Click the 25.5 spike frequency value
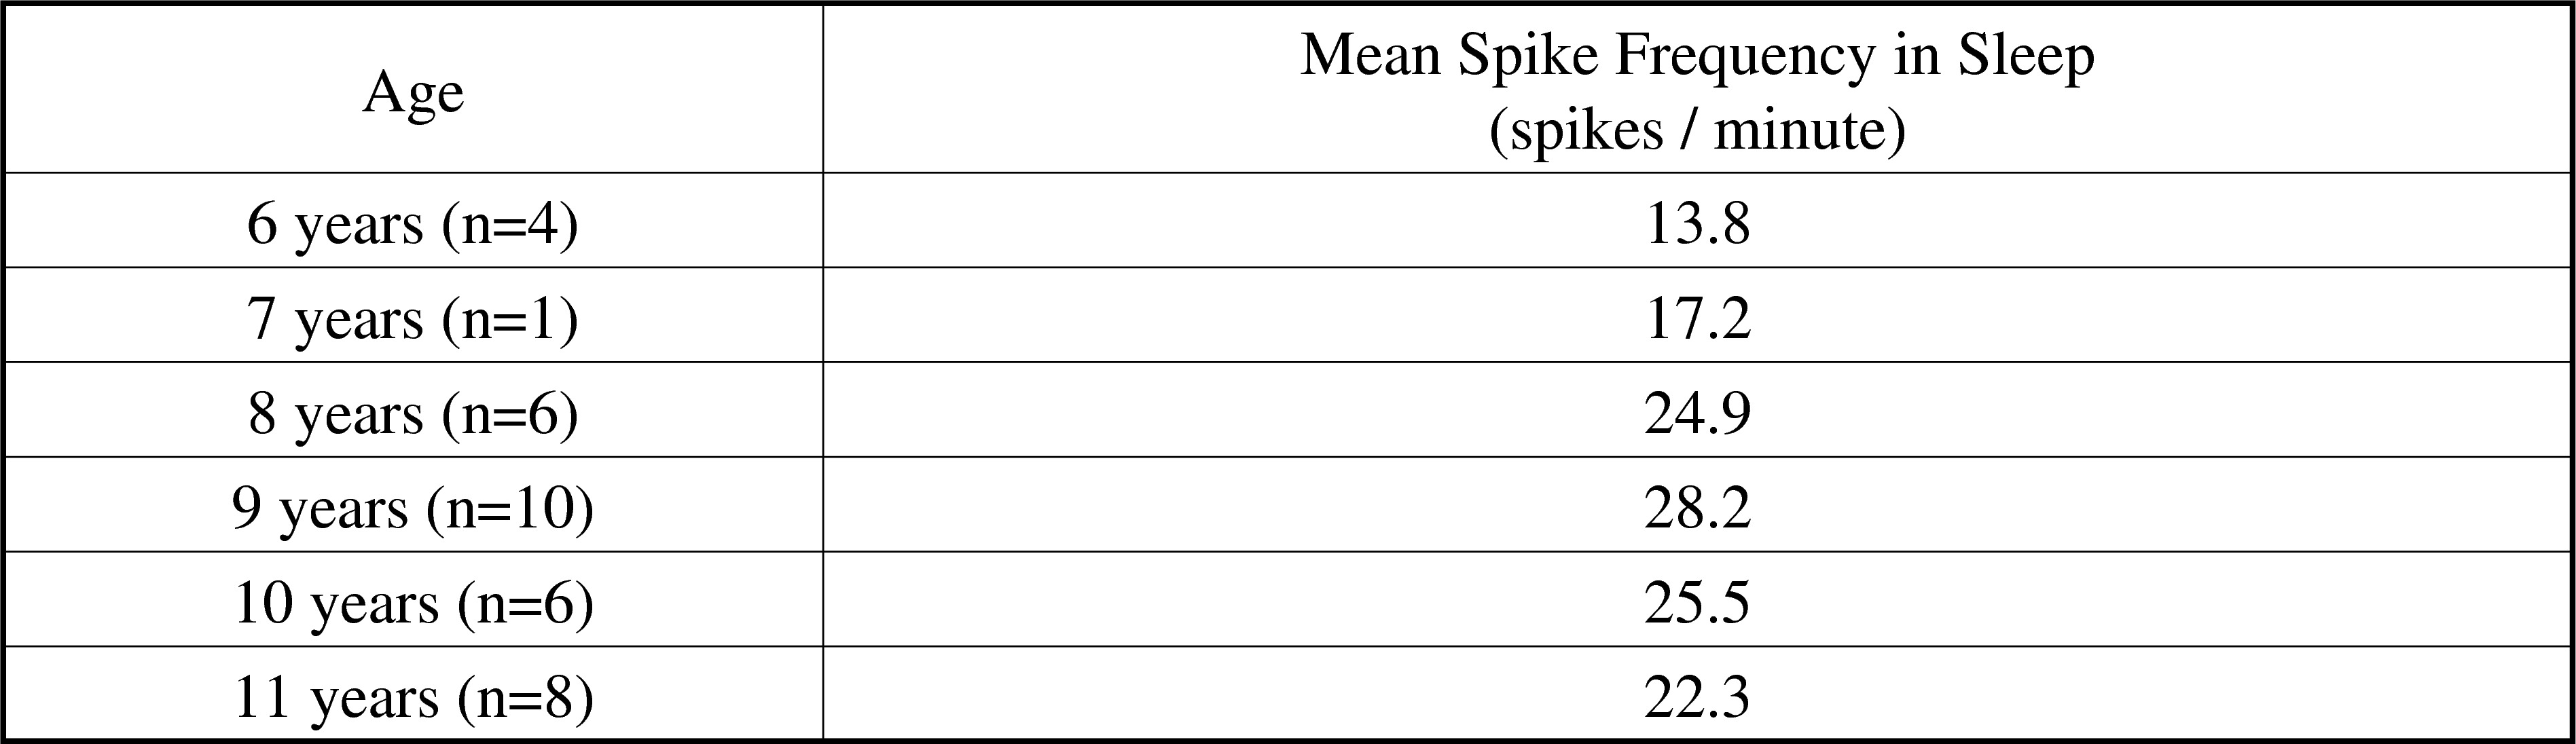The image size is (2576, 744). [x=1697, y=604]
